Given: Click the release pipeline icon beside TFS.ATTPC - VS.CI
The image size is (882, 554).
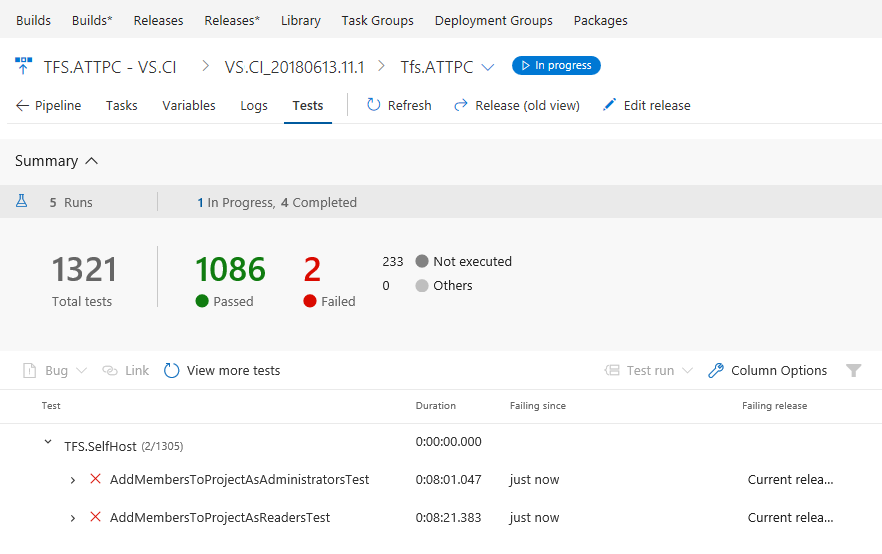Looking at the screenshot, I should 23,66.
